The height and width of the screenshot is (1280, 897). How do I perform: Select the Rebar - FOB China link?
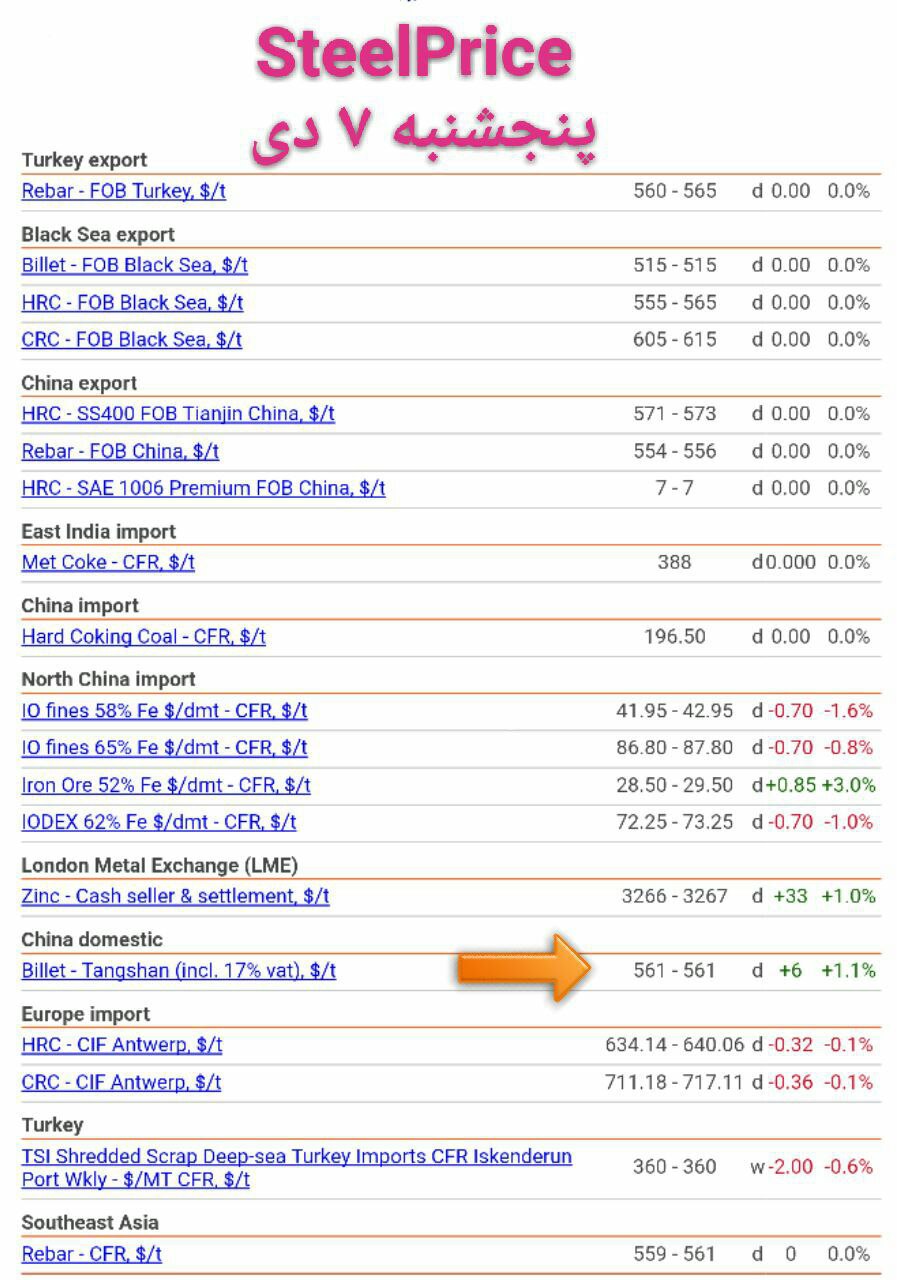point(120,451)
